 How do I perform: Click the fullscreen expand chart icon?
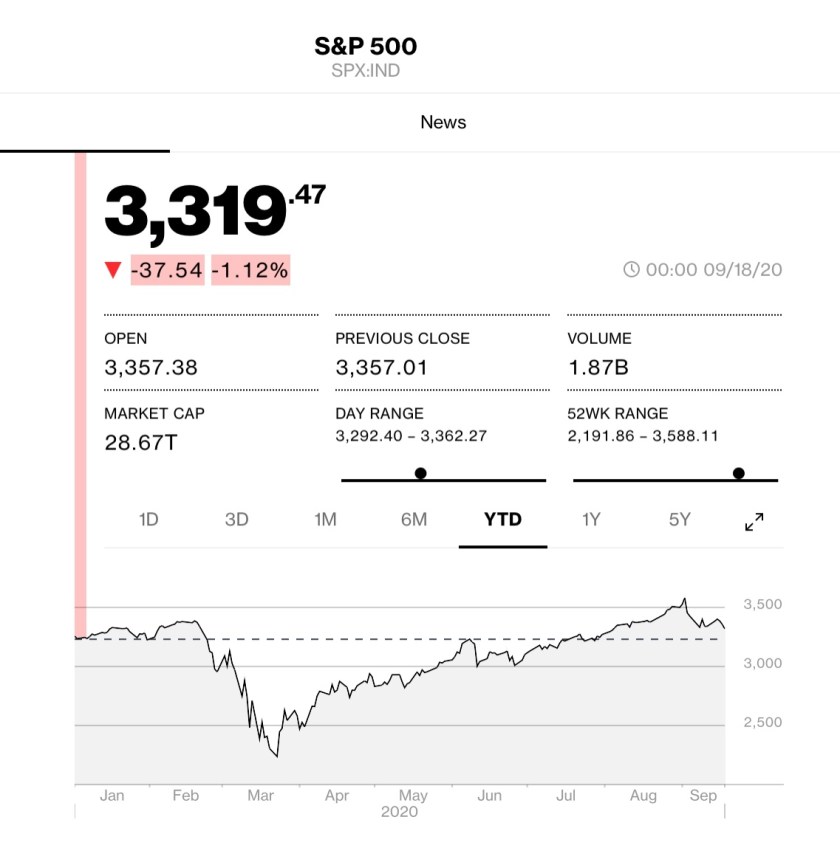[x=754, y=521]
